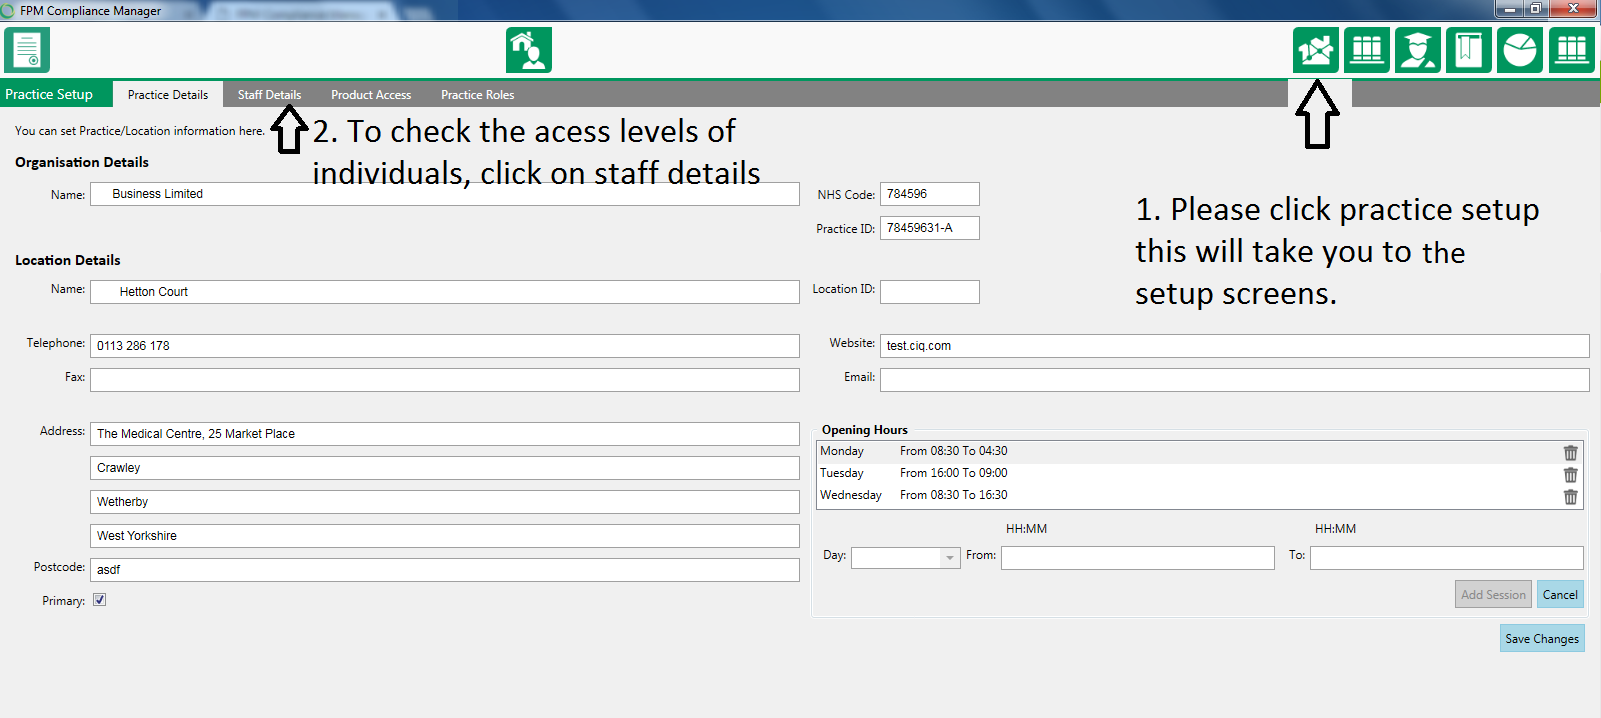Open the pie chart reports icon
The width and height of the screenshot is (1601, 718).
[x=1519, y=50]
